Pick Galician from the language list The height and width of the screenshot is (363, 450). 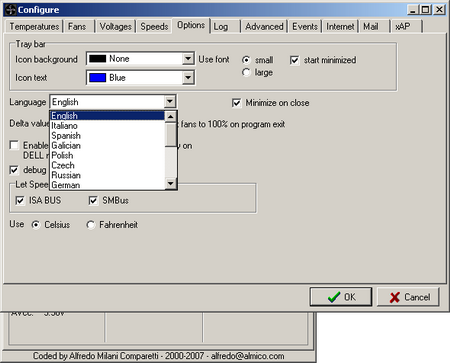[107, 146]
